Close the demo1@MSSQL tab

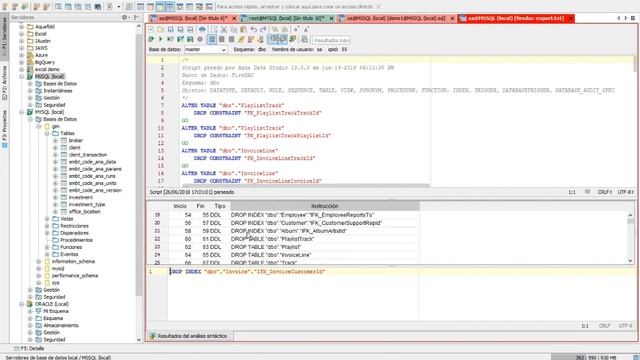(x=452, y=18)
